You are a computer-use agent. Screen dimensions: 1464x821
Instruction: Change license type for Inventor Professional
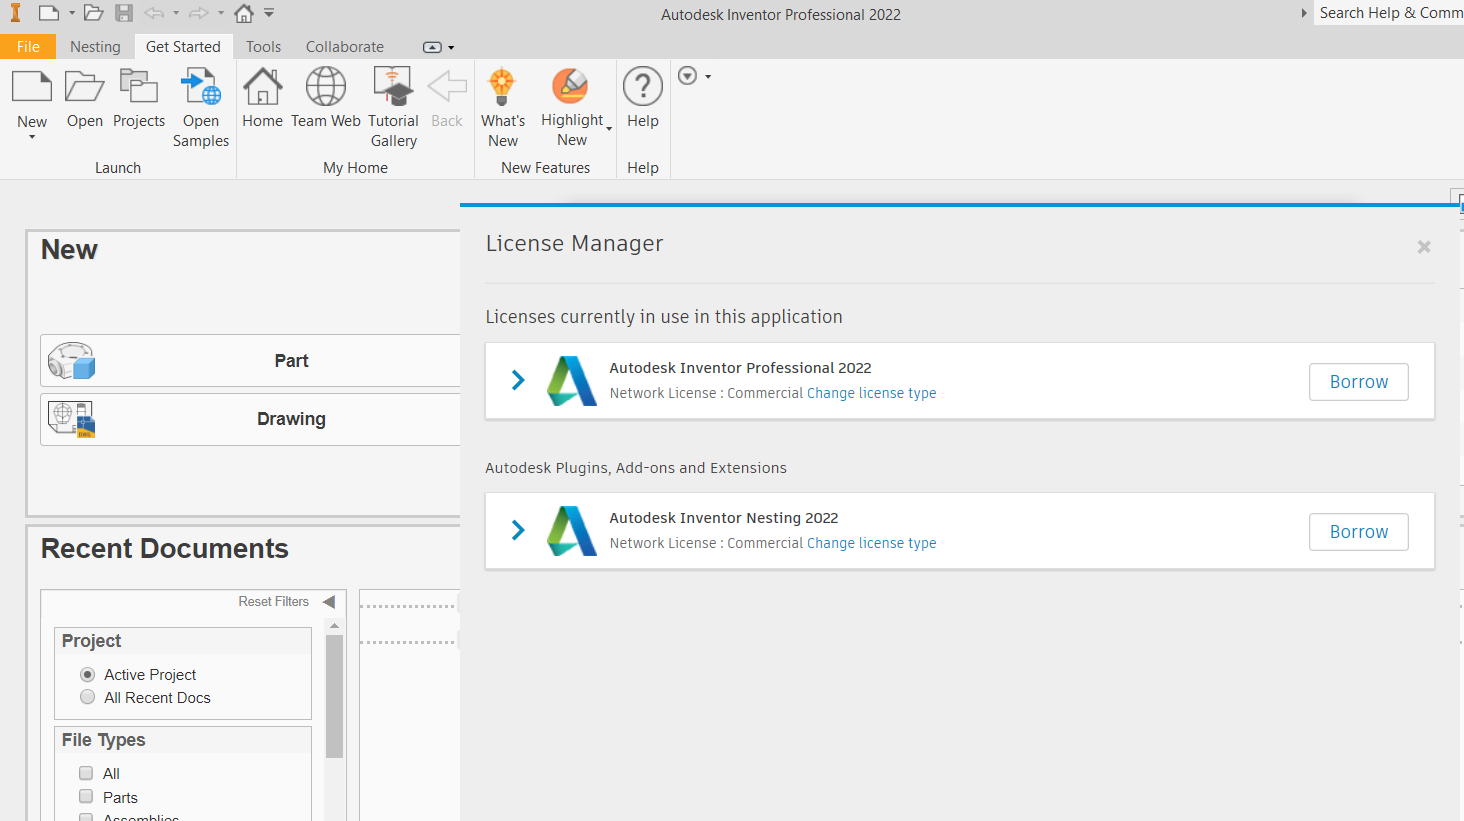click(872, 393)
